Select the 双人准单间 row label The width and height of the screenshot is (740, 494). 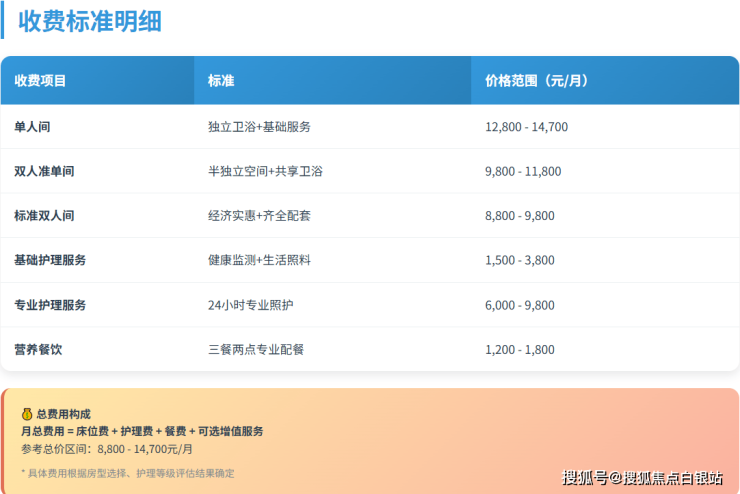(x=44, y=171)
